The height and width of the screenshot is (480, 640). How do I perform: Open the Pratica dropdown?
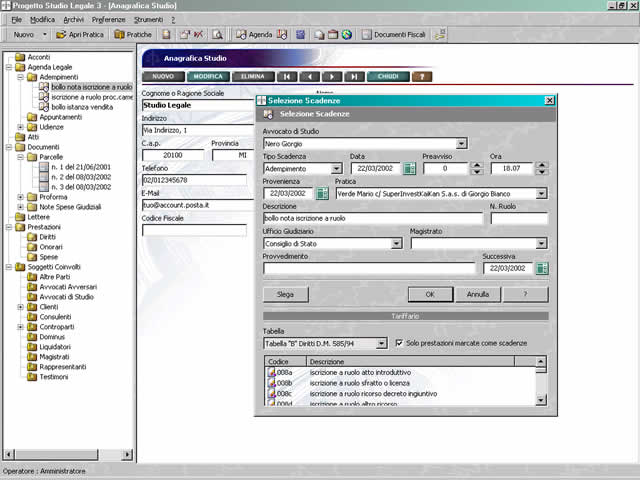[x=541, y=193]
